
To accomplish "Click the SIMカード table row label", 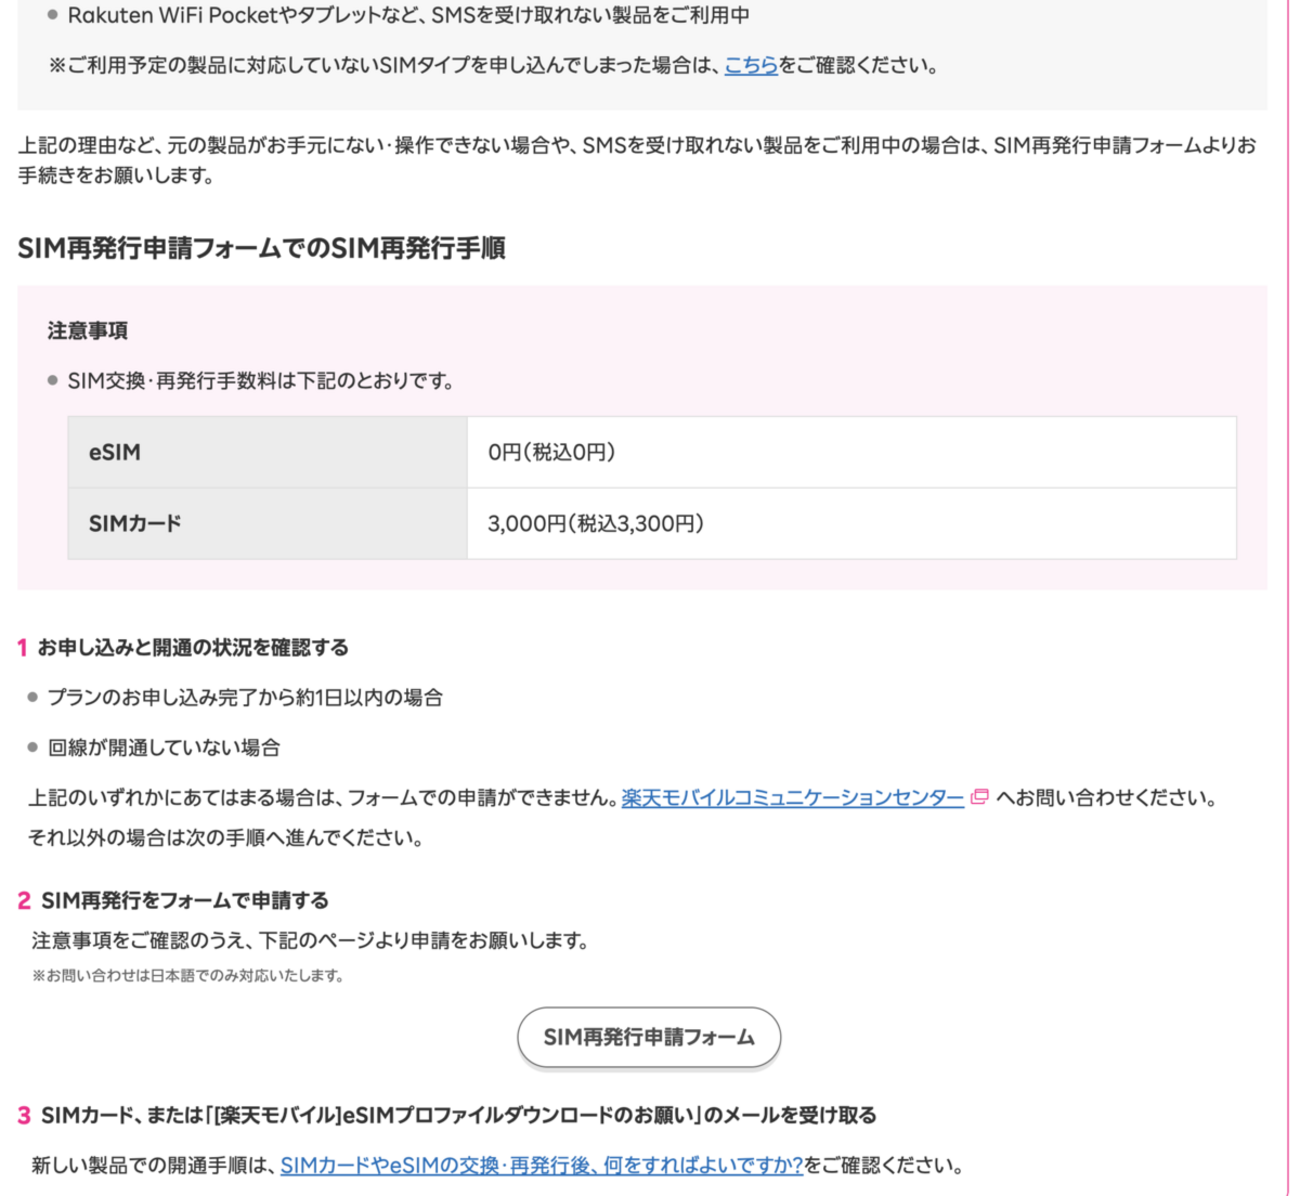I will tap(268, 523).
